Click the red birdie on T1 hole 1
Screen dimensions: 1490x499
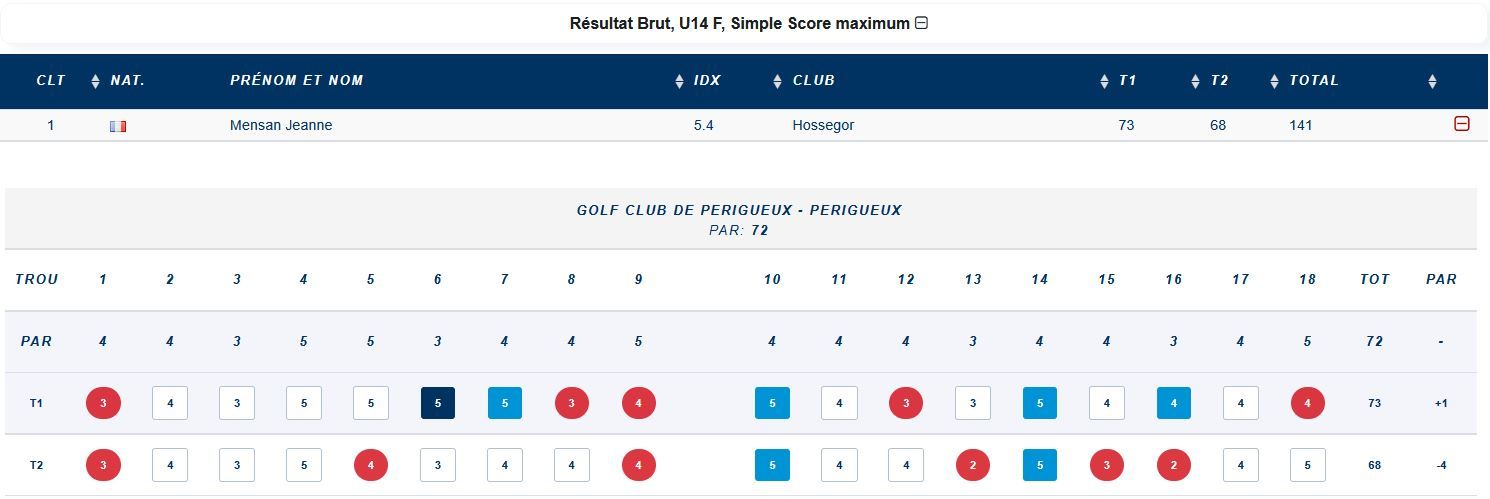pyautogui.click(x=103, y=403)
